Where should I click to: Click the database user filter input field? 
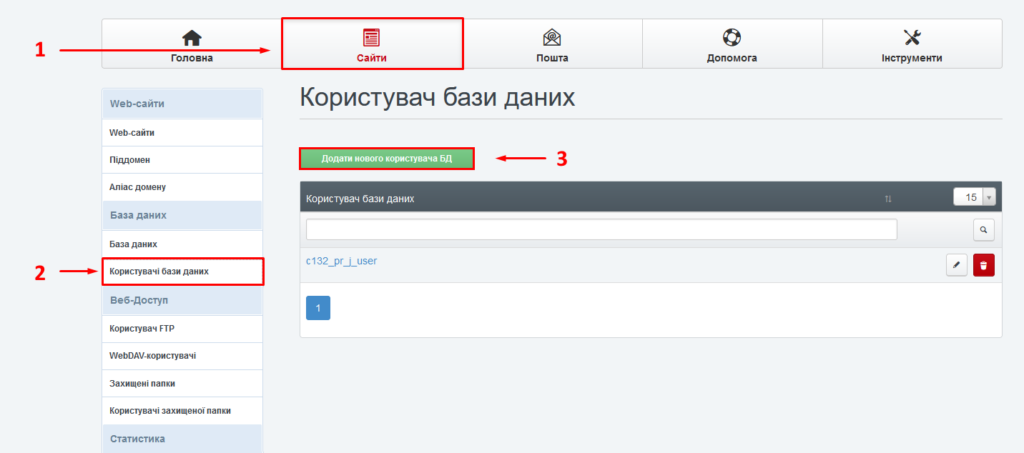(601, 230)
